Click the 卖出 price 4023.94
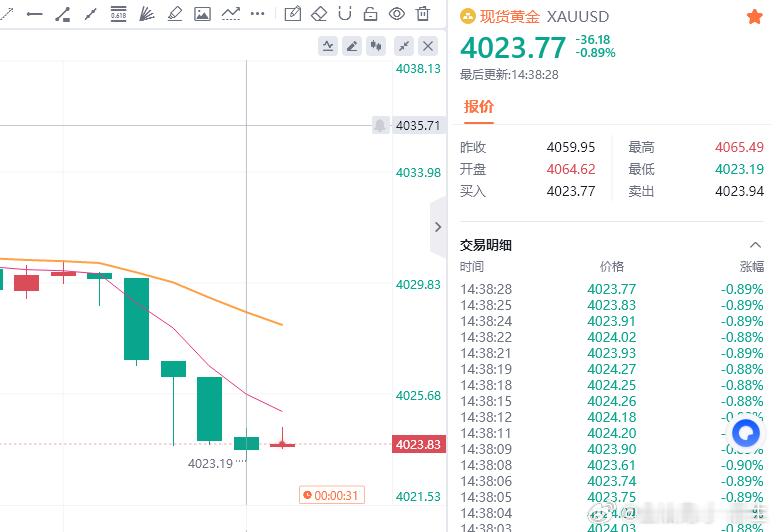Viewport: 776px width, 532px height. 739,191
